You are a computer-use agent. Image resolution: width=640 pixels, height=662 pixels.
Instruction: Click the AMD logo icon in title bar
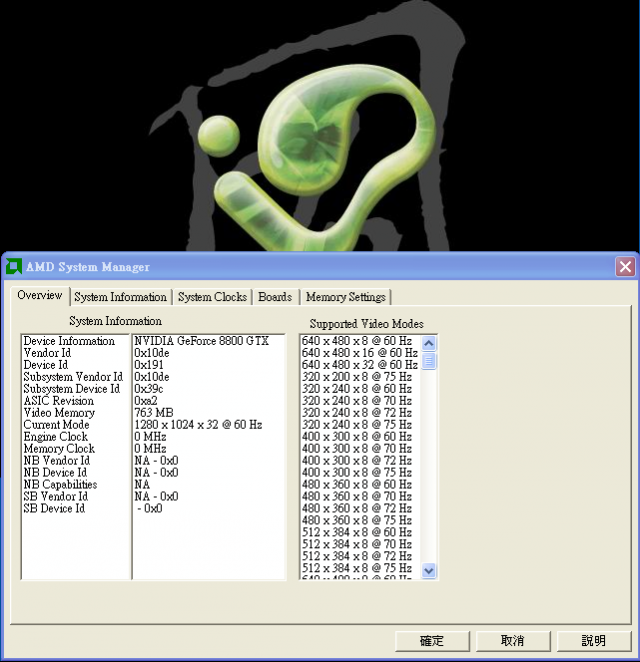tap(14, 266)
